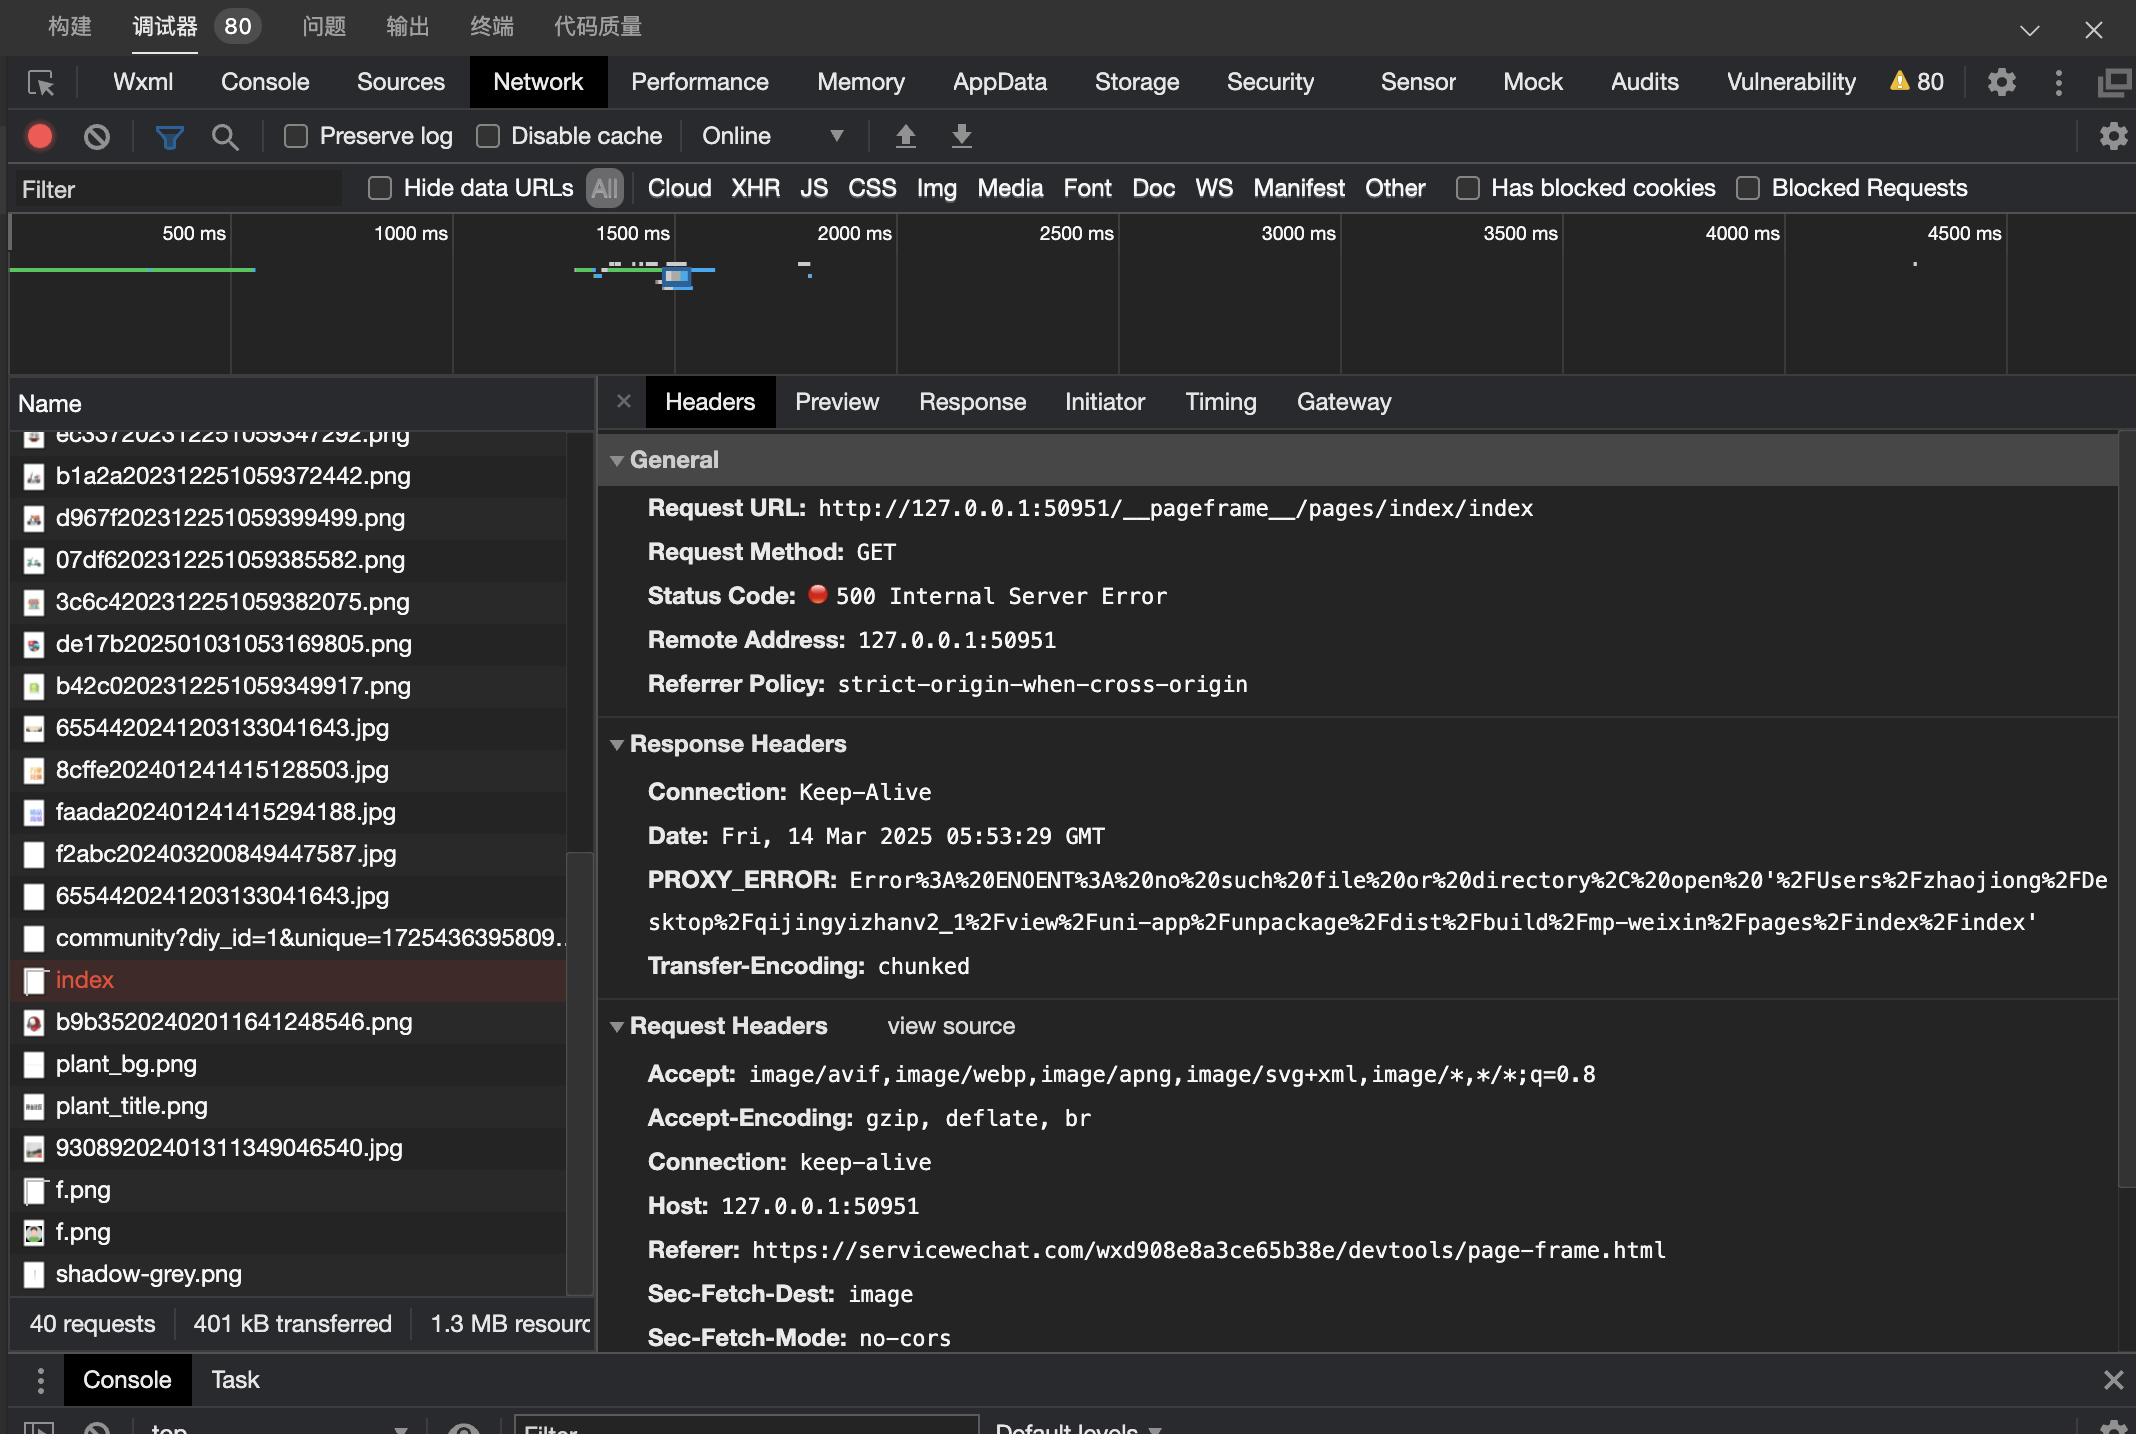Select plant_bg.png request
Image resolution: width=2136 pixels, height=1434 pixels.
[290, 1065]
